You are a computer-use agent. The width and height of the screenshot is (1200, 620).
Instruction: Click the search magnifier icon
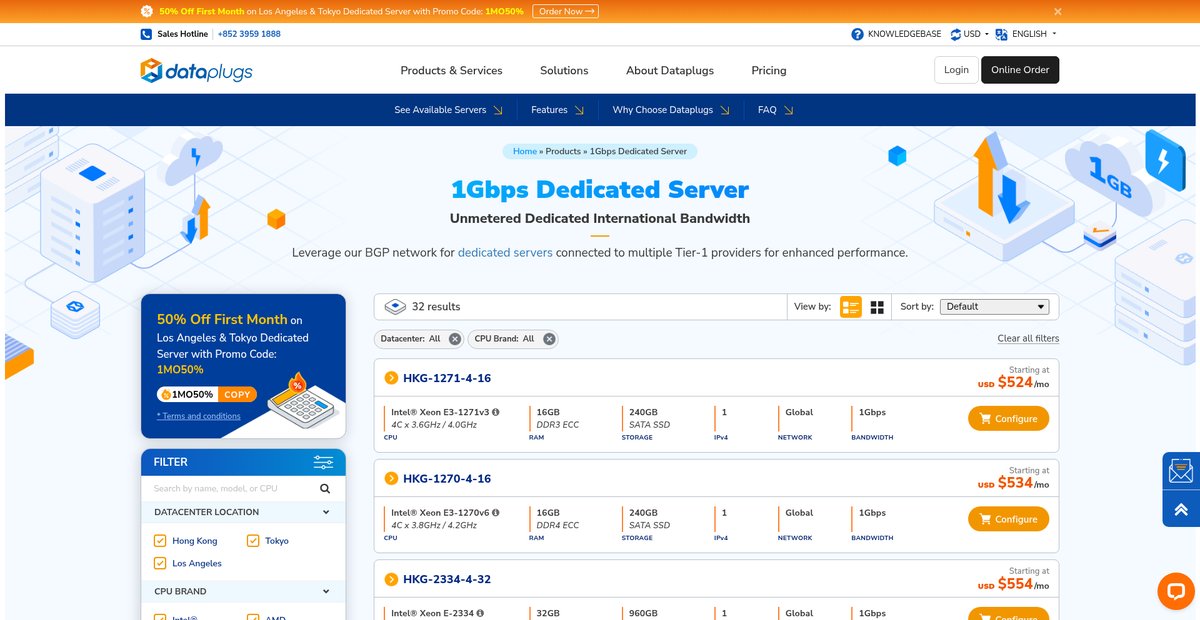tap(325, 489)
